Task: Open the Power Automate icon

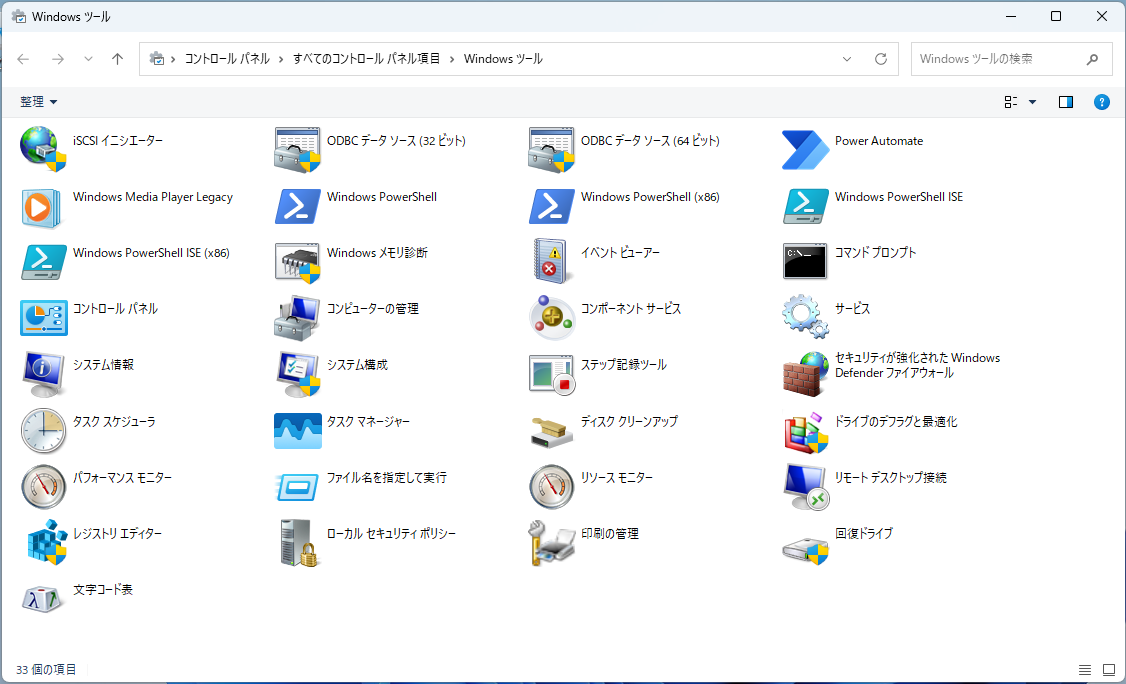Action: click(805, 149)
